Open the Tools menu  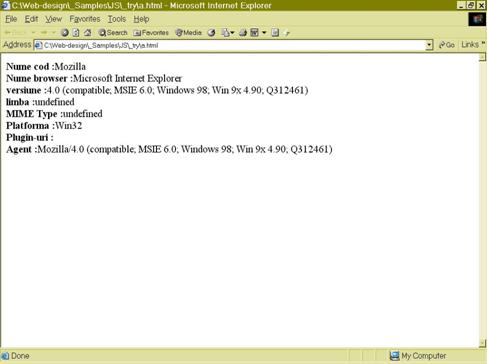pos(117,19)
